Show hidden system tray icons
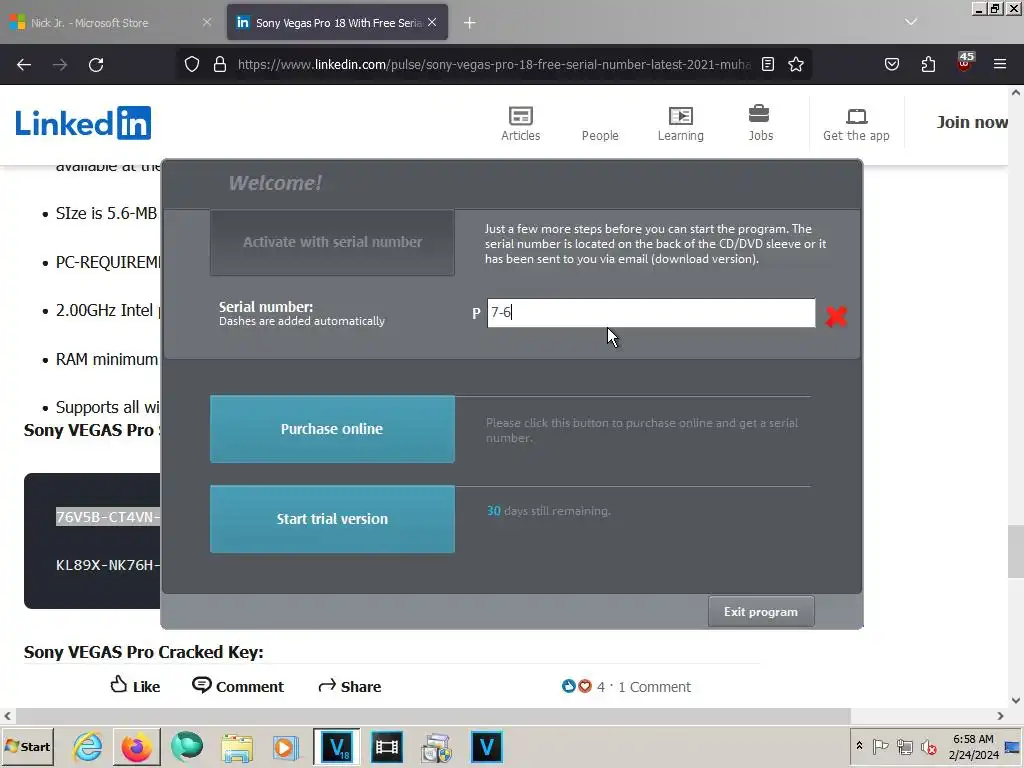The width and height of the screenshot is (1024, 768). click(859, 746)
